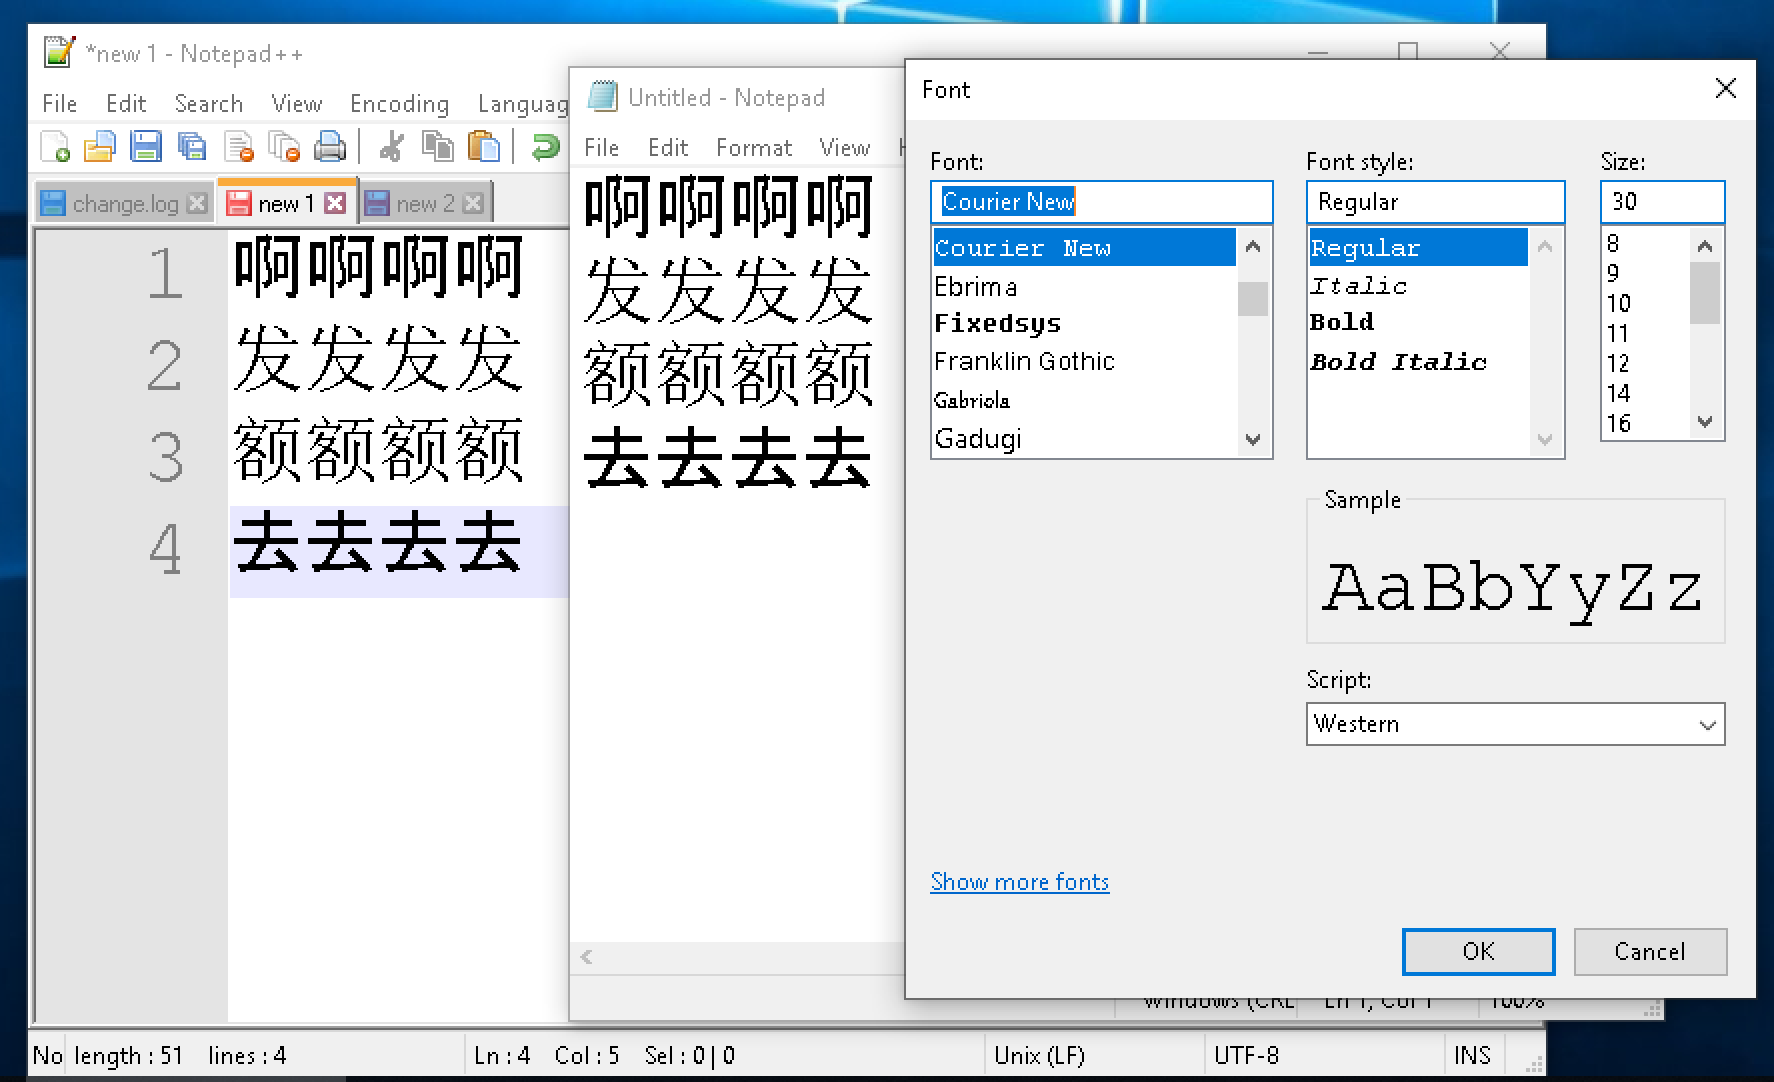Print the document using the toolbar icon
The image size is (1774, 1082).
(x=331, y=146)
